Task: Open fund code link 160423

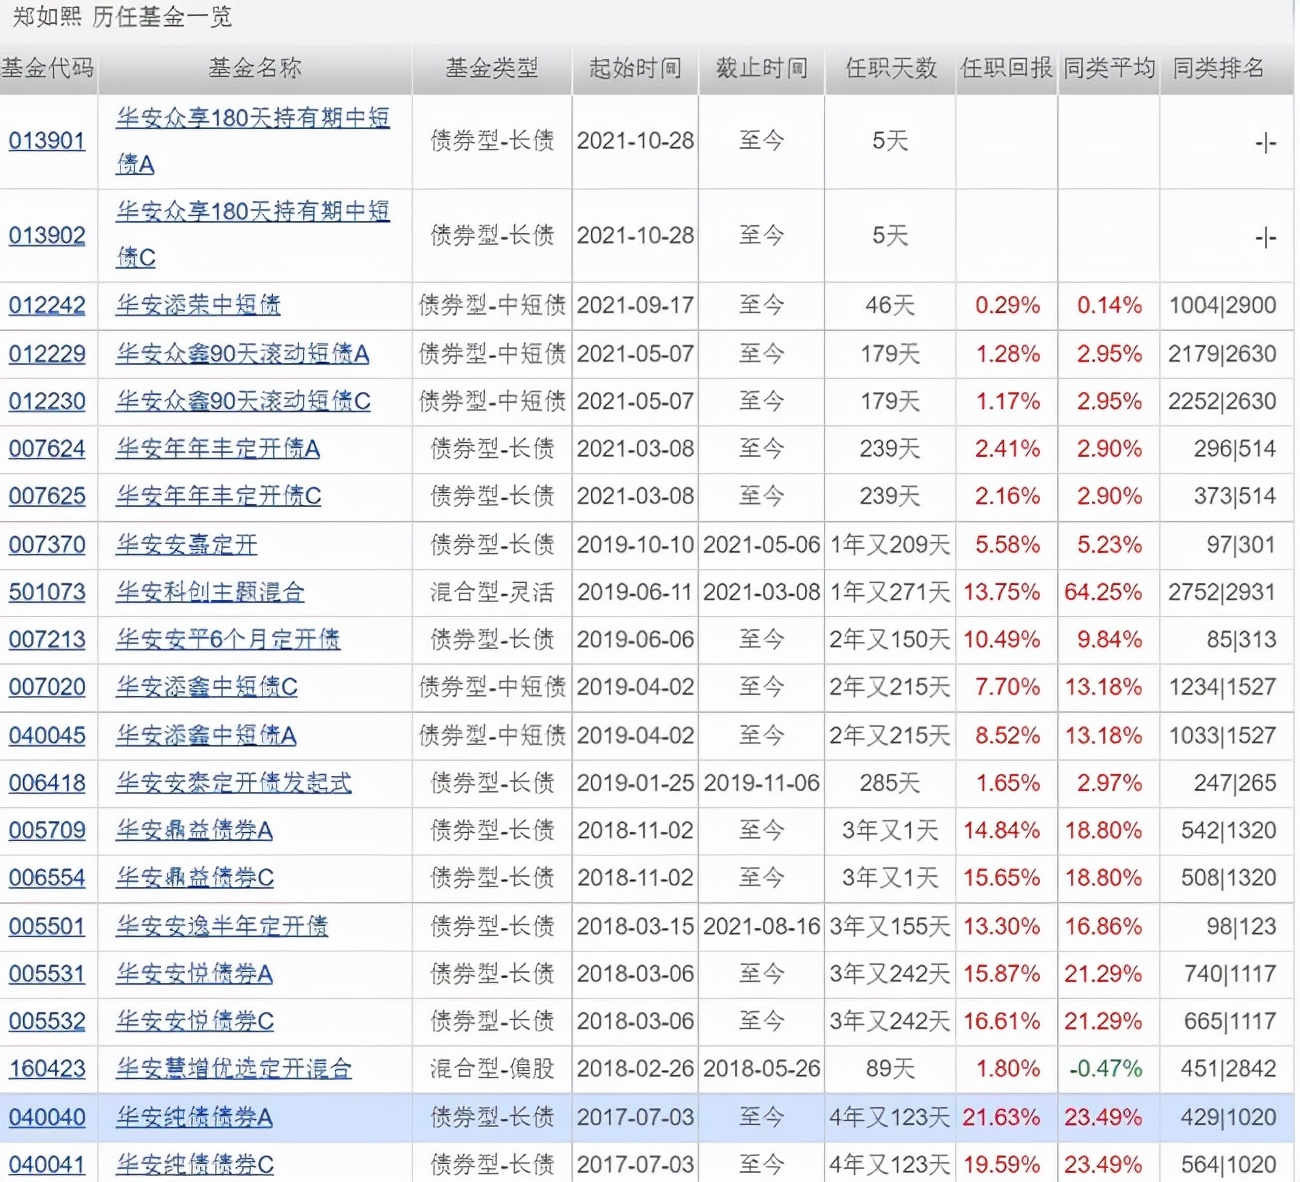Action: point(47,1068)
